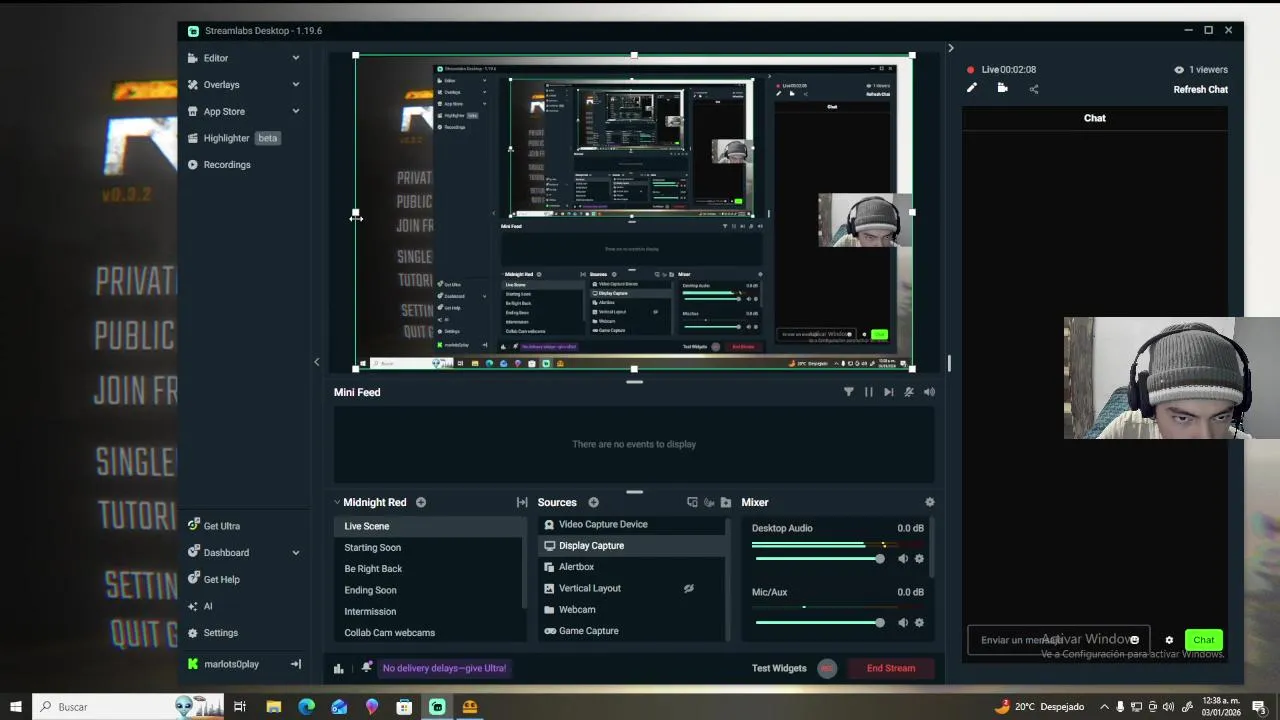Screen dimensions: 1280x720
Task: Open Task View on the taskbar
Action: tap(240, 707)
